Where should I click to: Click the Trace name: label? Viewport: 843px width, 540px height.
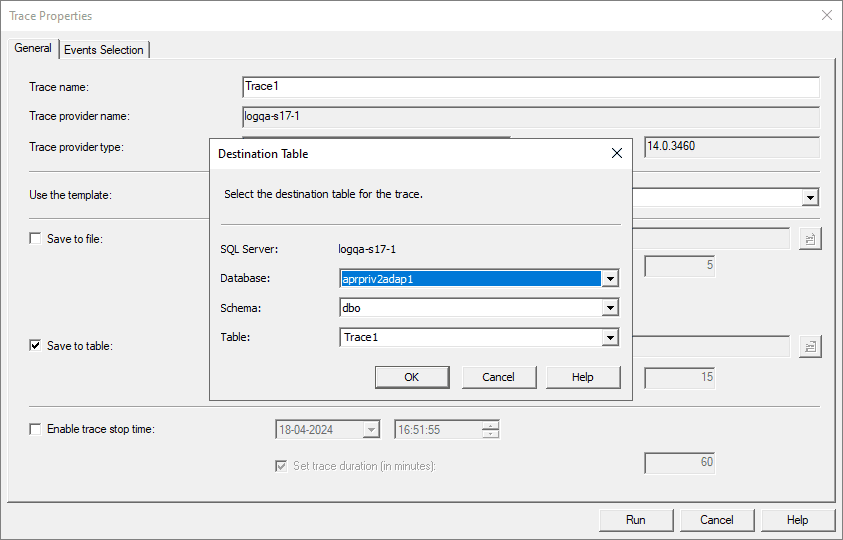(59, 87)
